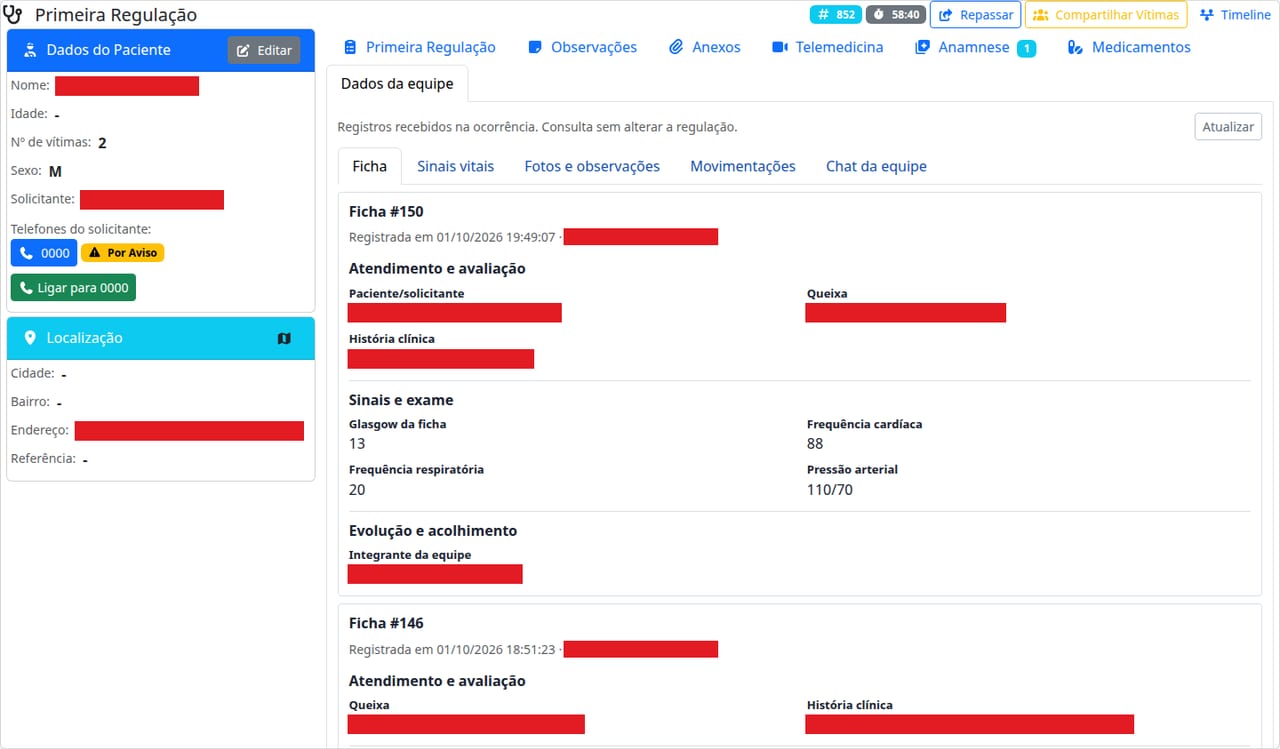Click the location pin icon in Localização
This screenshot has width=1280, height=749.
[30, 338]
